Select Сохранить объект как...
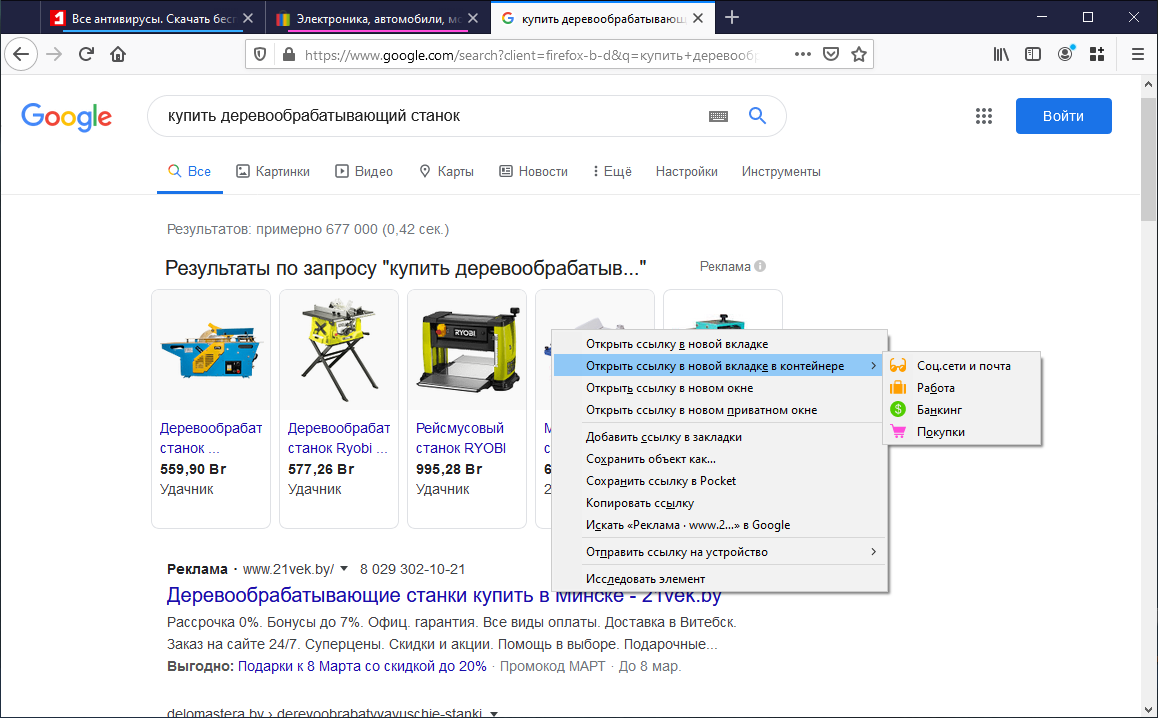Screen dimensions: 1158x718 (x=720, y=459)
